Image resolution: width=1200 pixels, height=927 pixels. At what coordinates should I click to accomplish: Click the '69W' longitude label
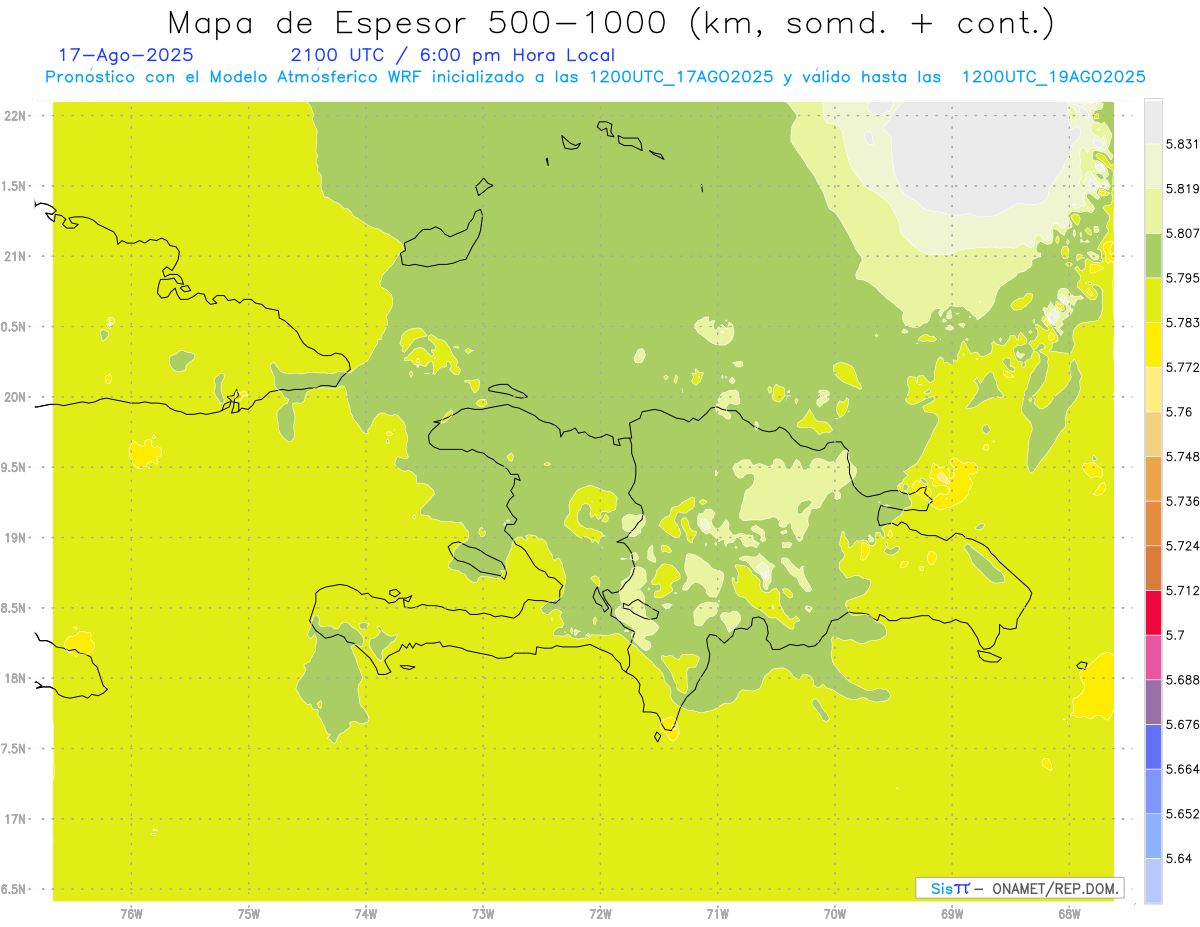pyautogui.click(x=951, y=914)
